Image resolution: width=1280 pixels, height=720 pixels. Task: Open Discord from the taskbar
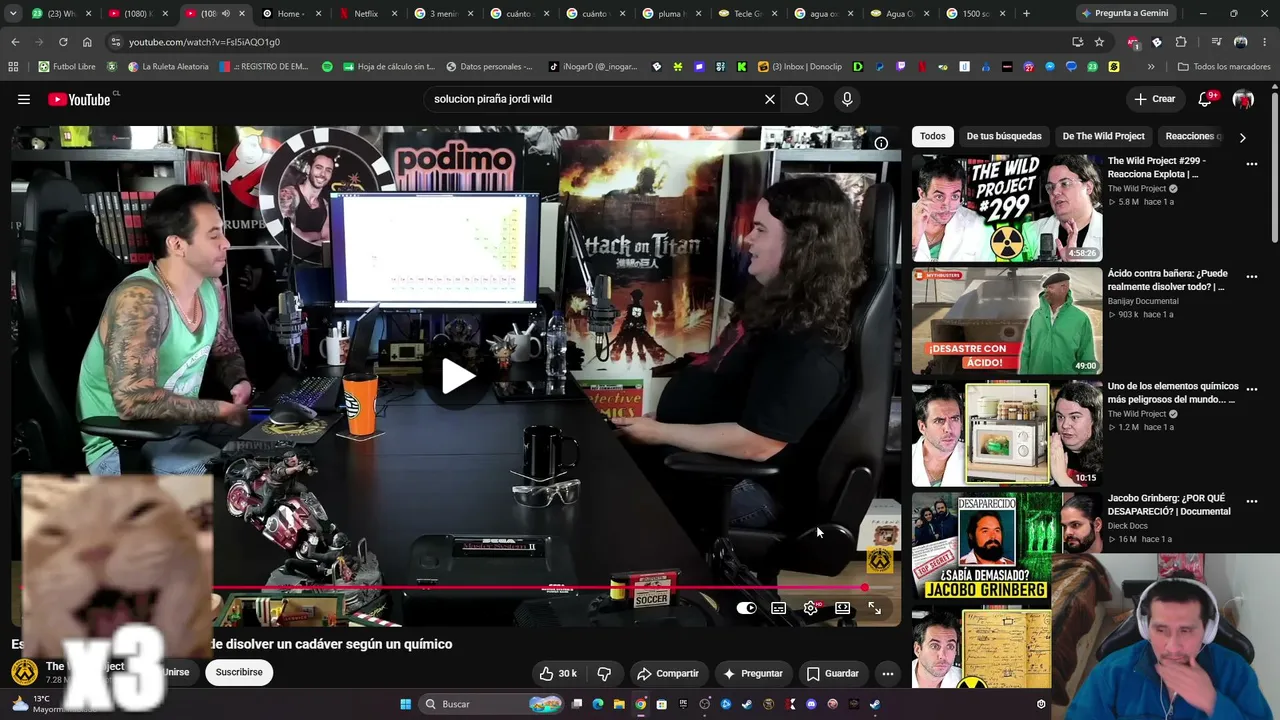tap(811, 704)
